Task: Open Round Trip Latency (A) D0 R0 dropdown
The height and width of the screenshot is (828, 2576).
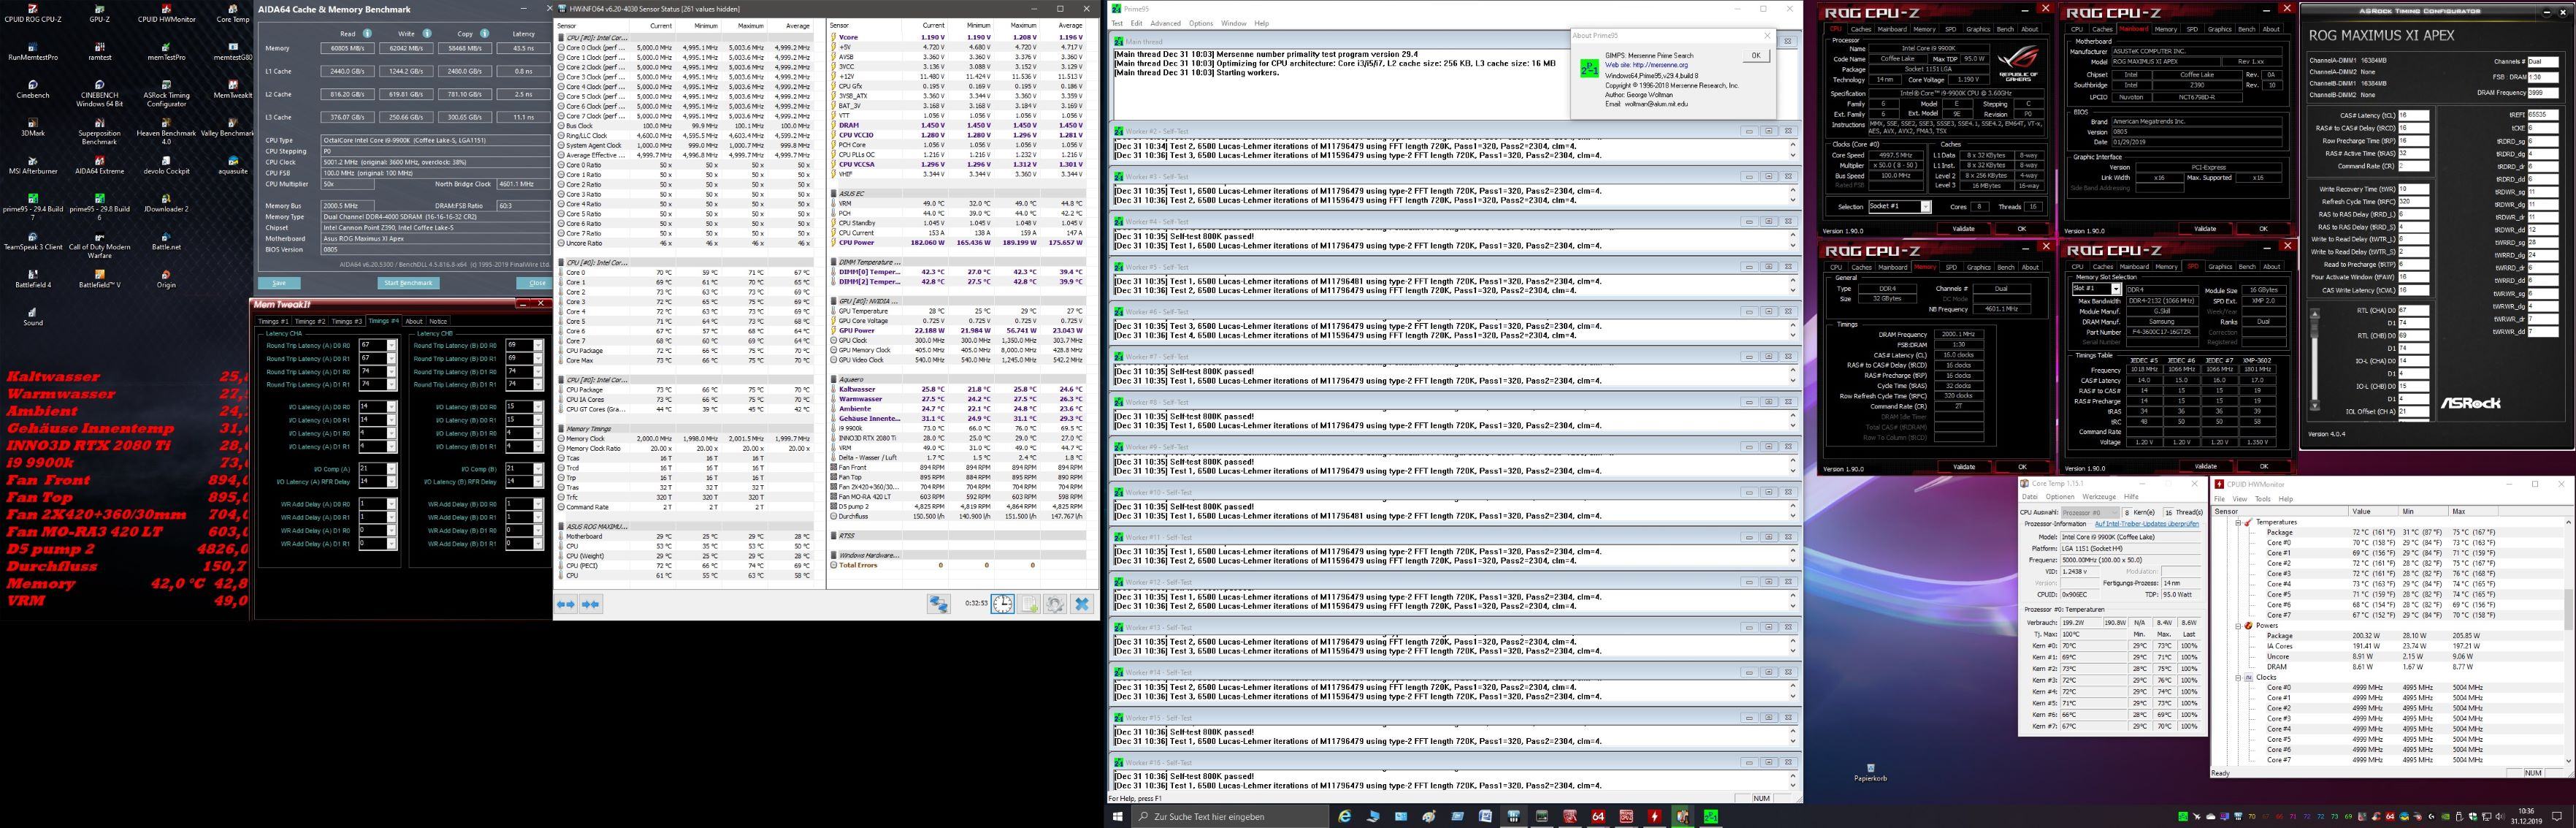Action: tap(391, 346)
